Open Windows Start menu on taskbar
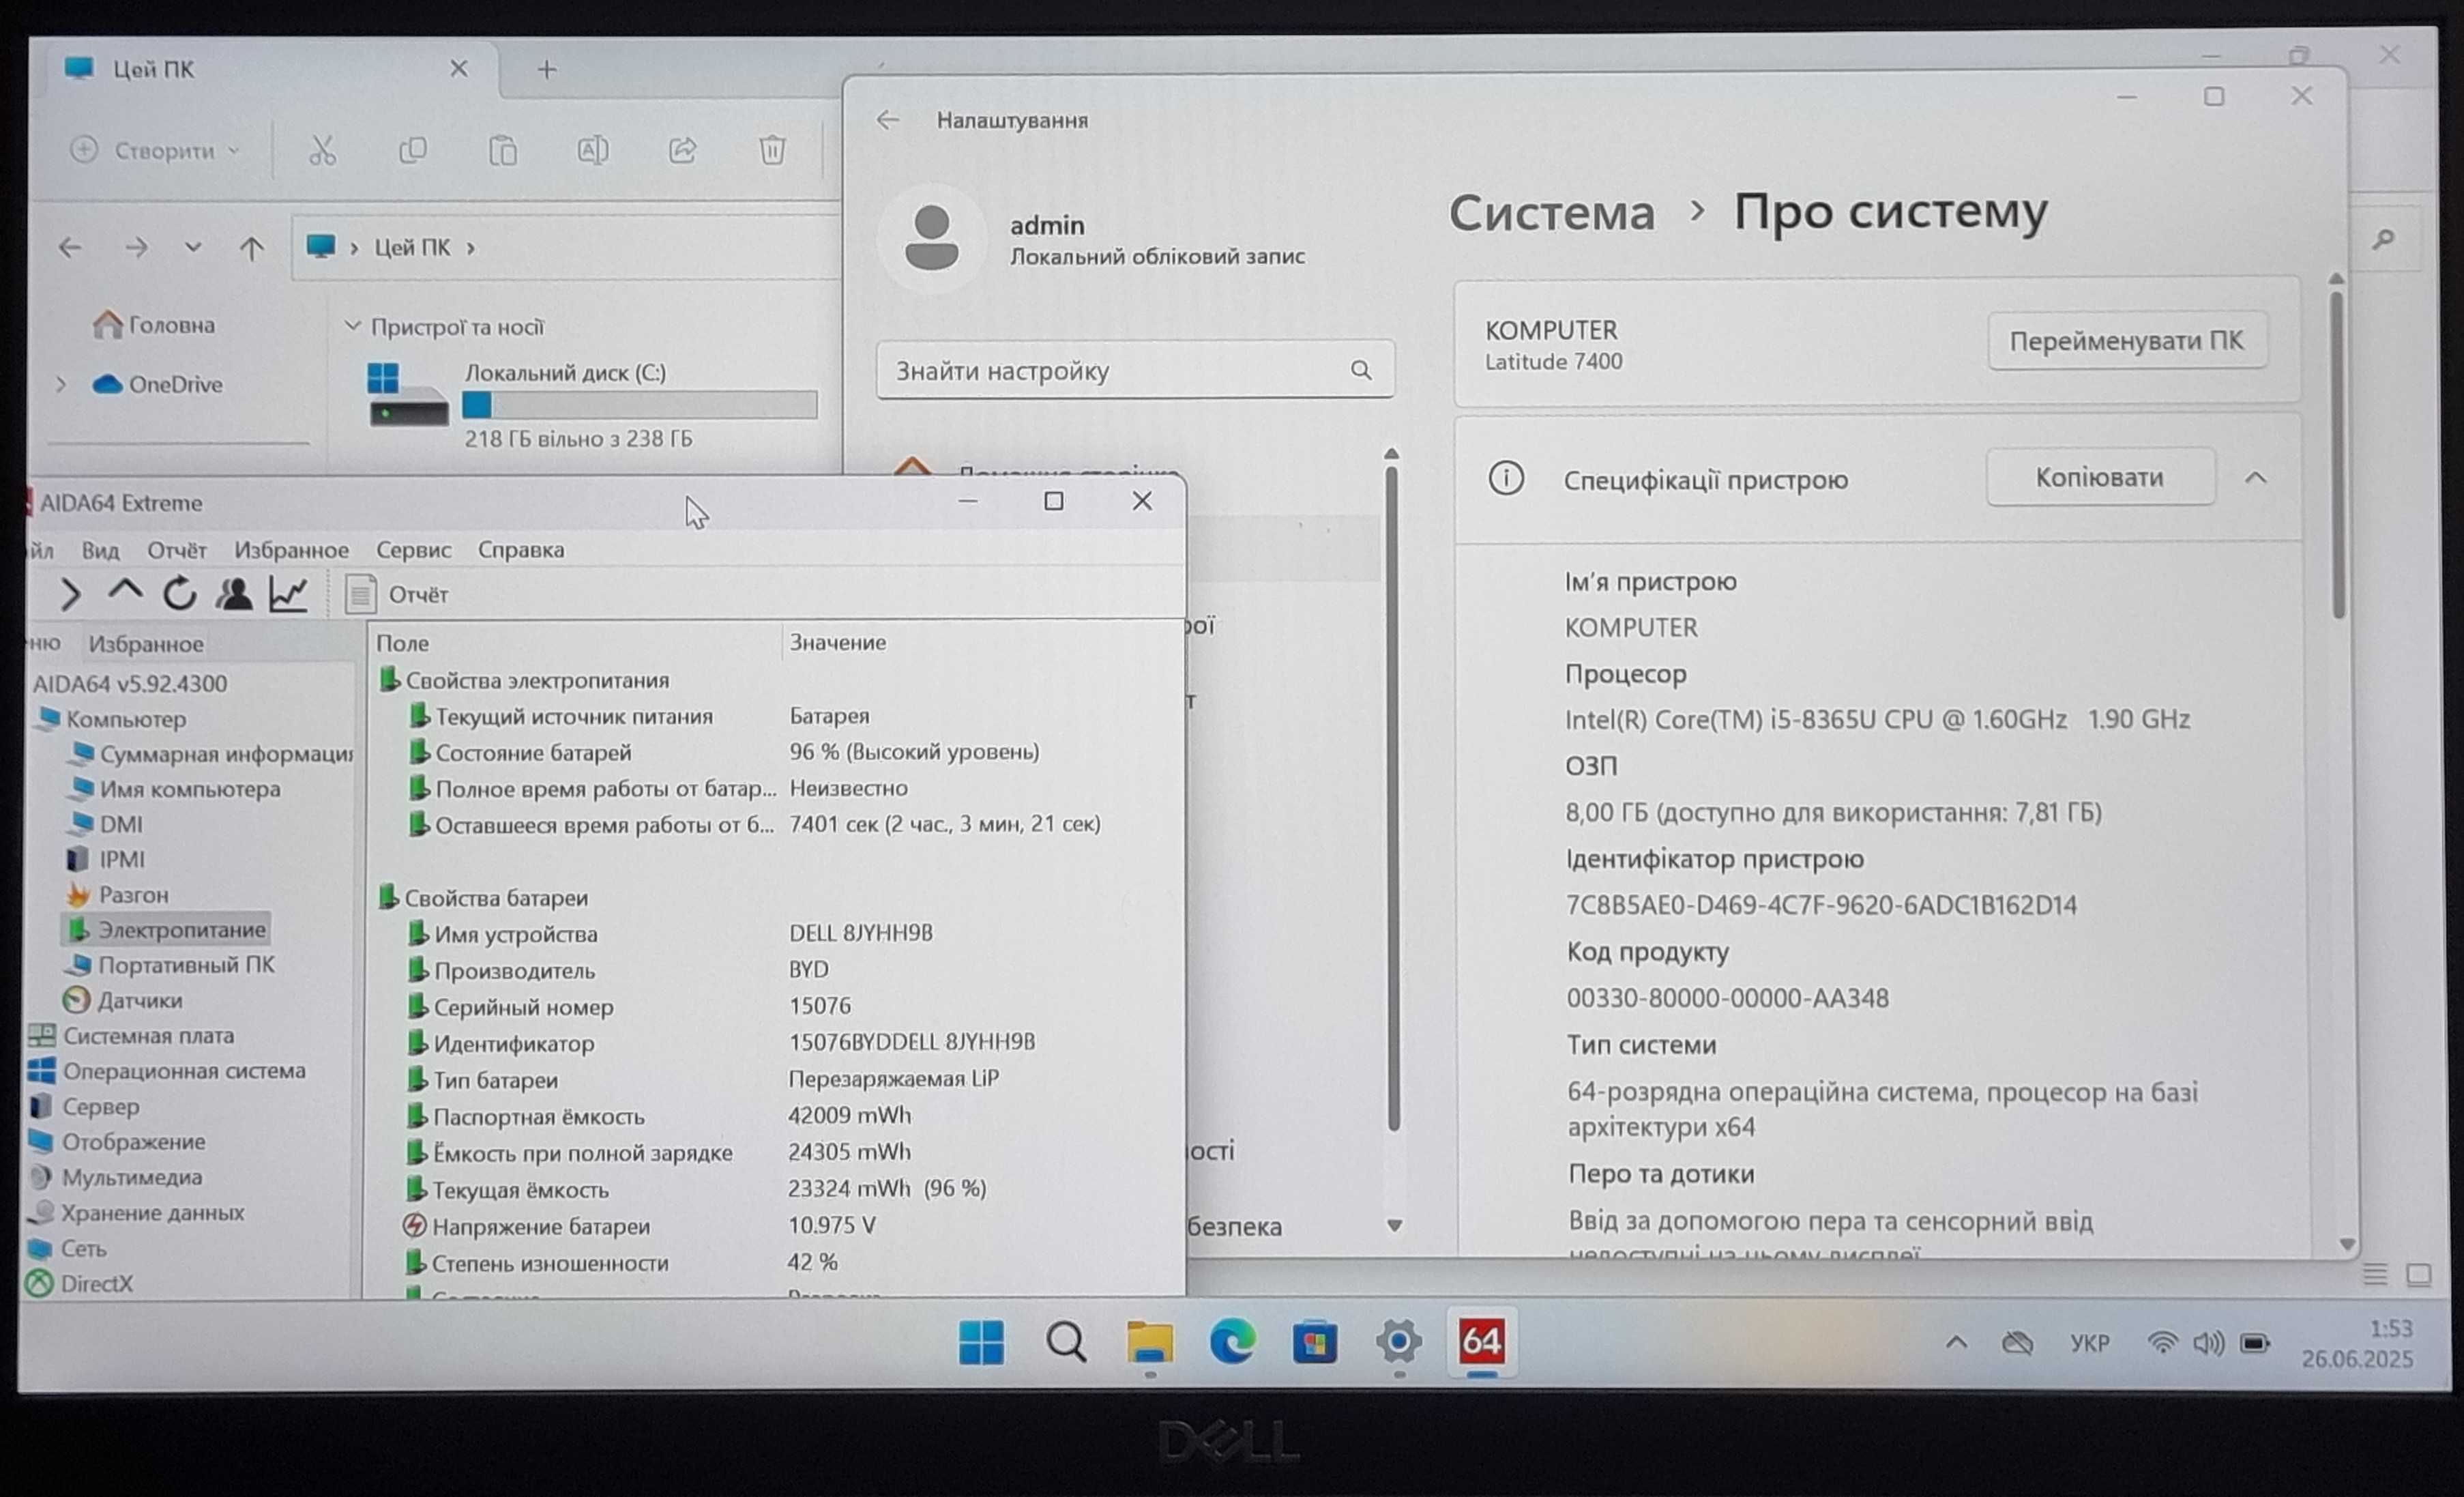Screen dimensions: 2464x1497 pyautogui.click(x=981, y=1342)
